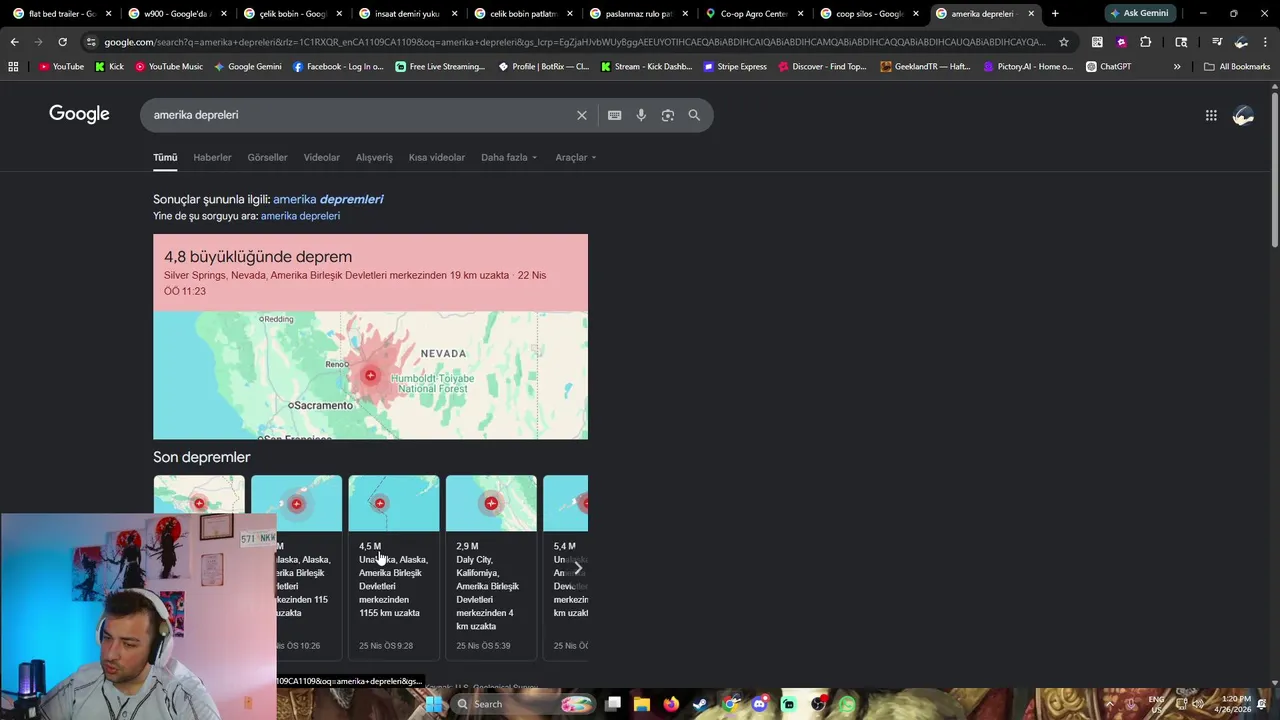
Task: Open Task View from the taskbar
Action: (613, 704)
